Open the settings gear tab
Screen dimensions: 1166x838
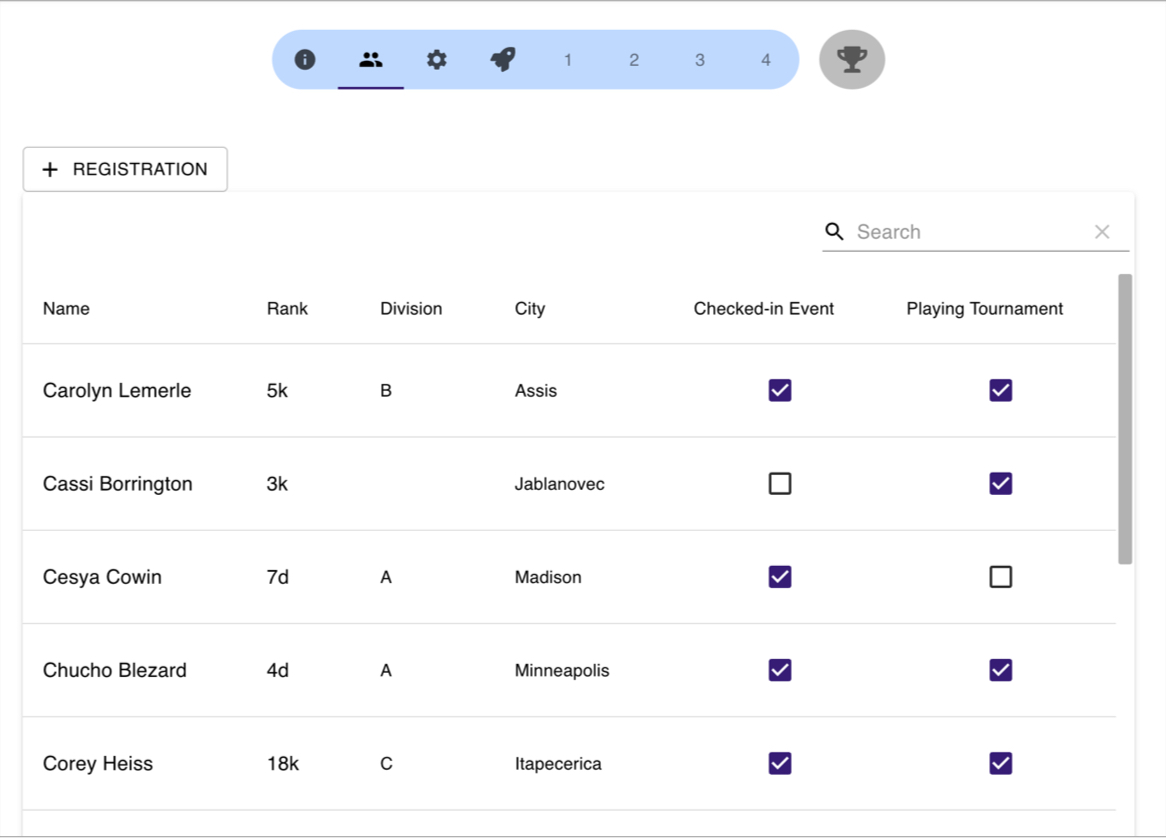(x=437, y=59)
